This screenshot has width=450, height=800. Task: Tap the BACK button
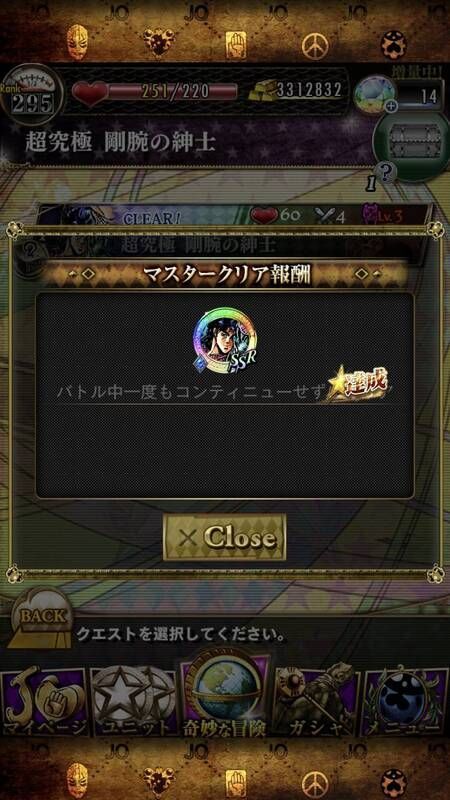click(42, 618)
